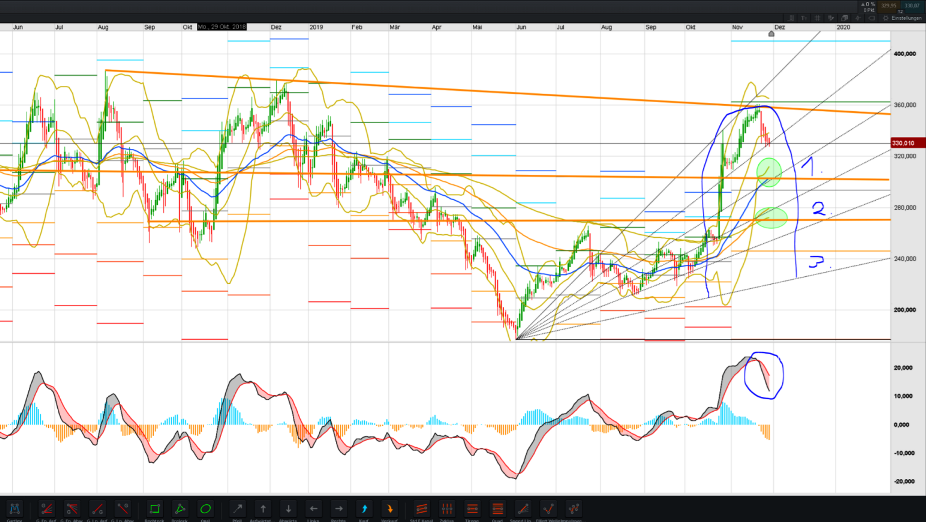This screenshot has height=522, width=926.
Task: Click the 360,000 price axis label
Action: (905, 105)
